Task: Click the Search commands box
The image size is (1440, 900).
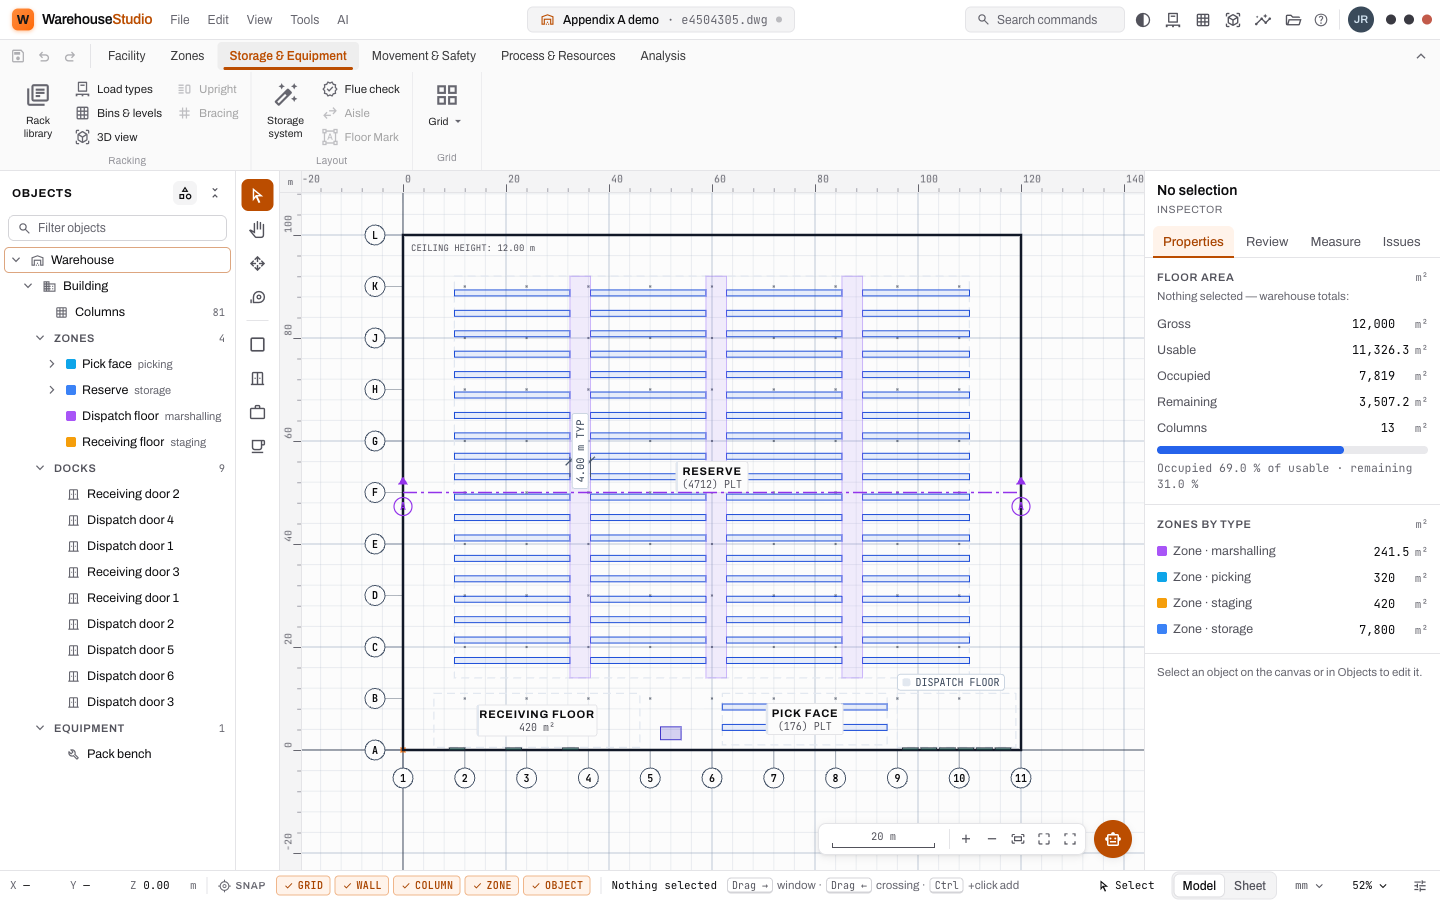Action: click(1045, 20)
